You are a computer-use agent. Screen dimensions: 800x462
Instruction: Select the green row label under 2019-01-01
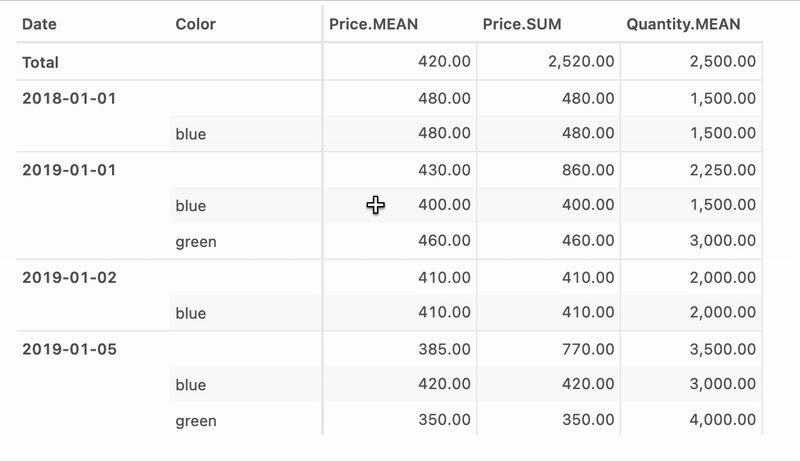point(195,242)
